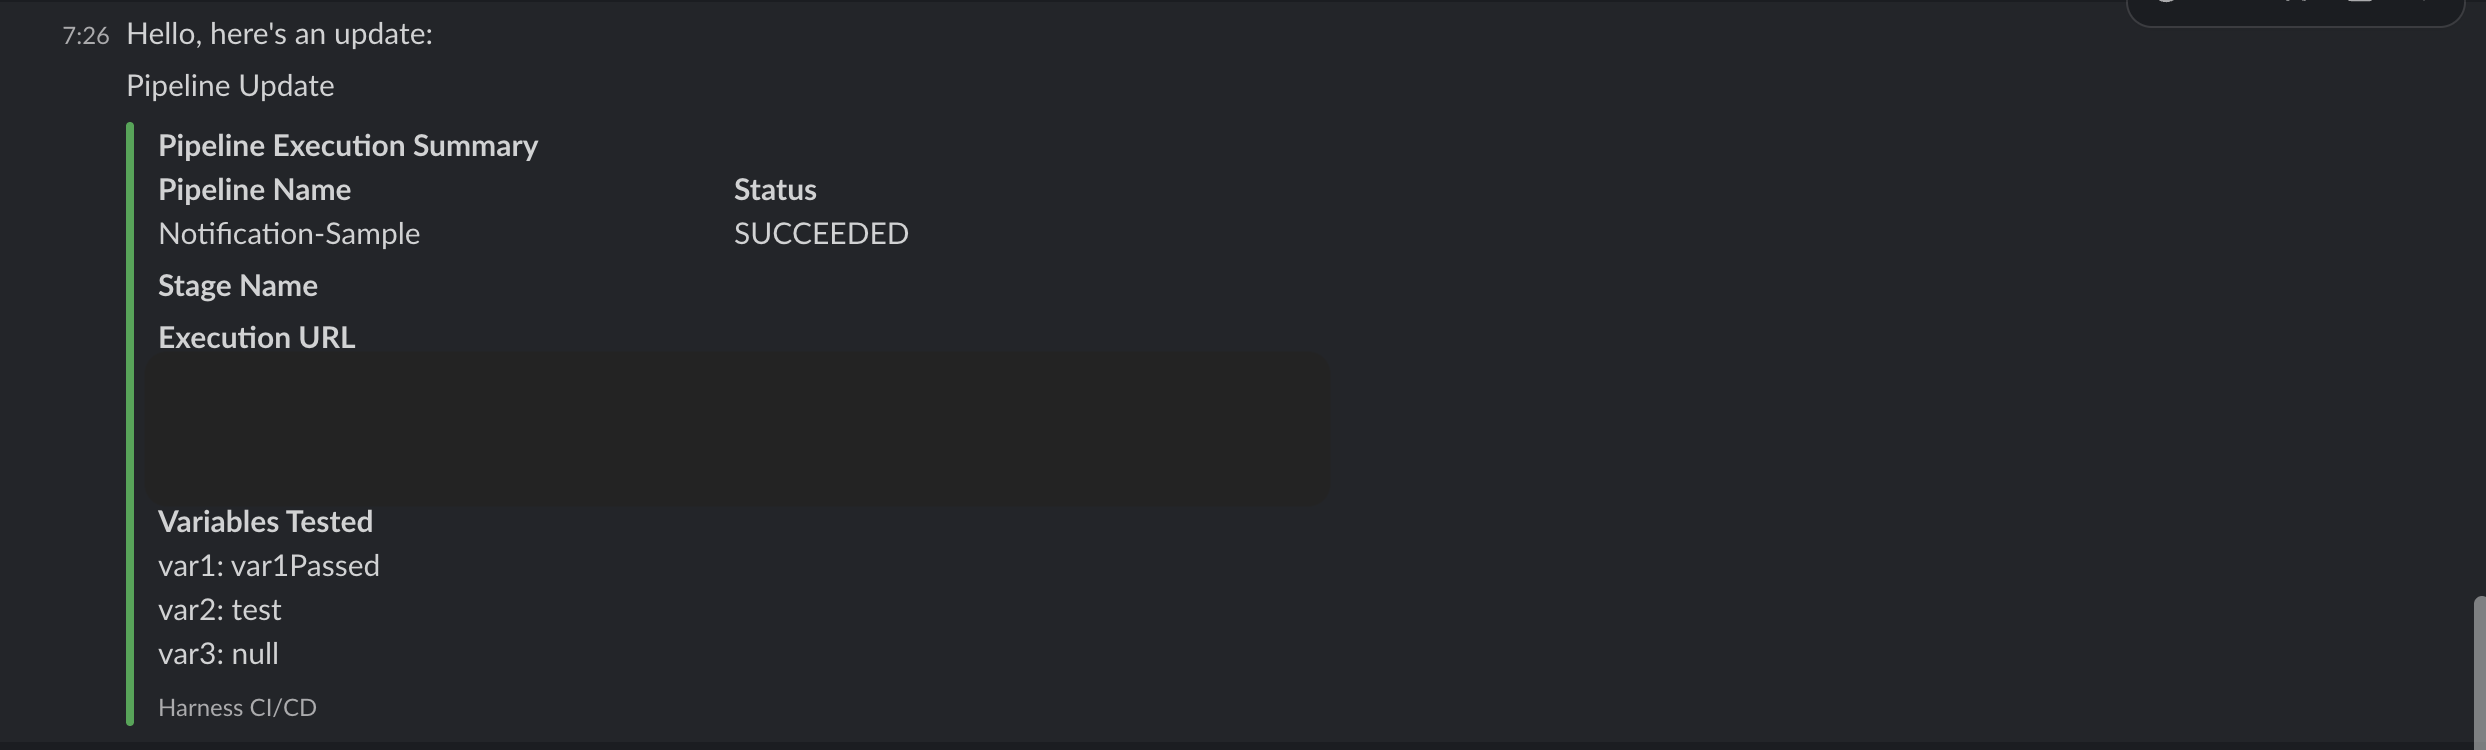Click the "Hello, here's an update:" message text
The width and height of the screenshot is (2486, 750).
coord(279,34)
